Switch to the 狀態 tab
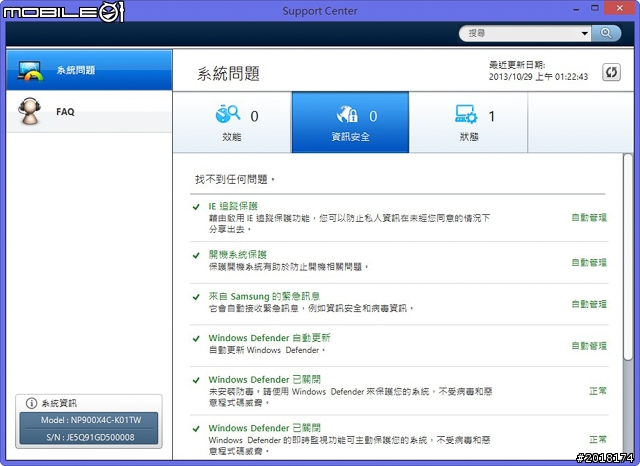Image resolution: width=640 pixels, height=466 pixels. (x=468, y=122)
